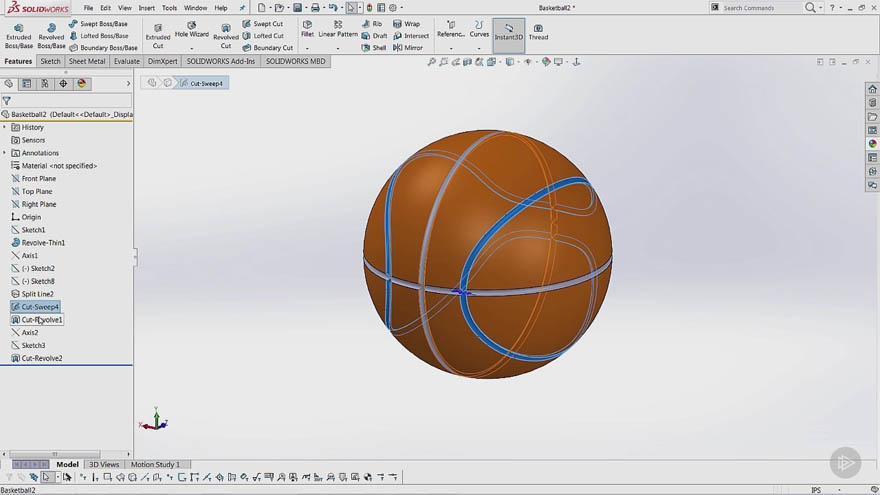Image resolution: width=880 pixels, height=495 pixels.
Task: Open Reference Geometry tool
Action: pos(451,30)
